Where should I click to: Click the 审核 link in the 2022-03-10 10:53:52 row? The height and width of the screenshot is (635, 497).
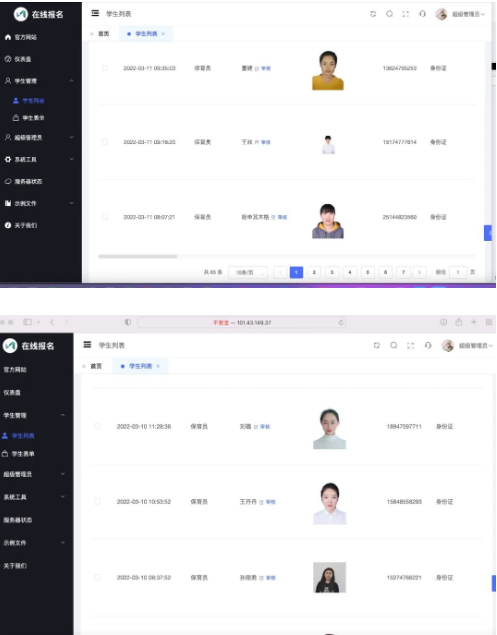tap(271, 502)
